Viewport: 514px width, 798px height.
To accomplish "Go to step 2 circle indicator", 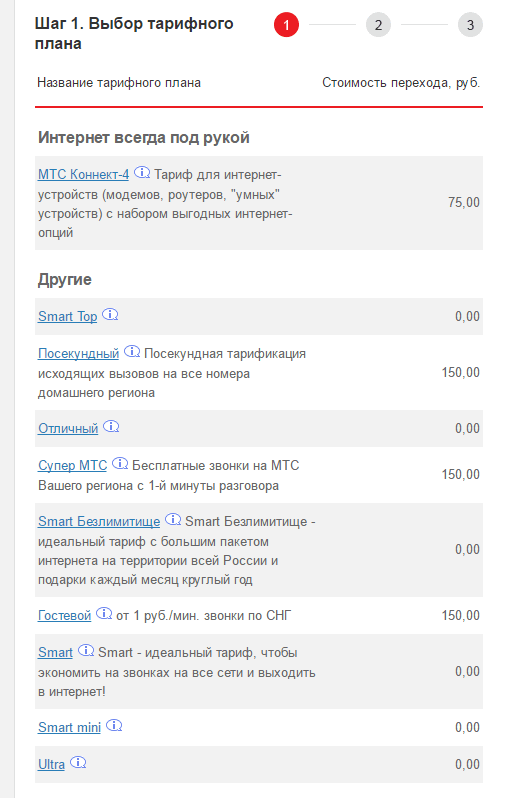I will click(x=378, y=25).
